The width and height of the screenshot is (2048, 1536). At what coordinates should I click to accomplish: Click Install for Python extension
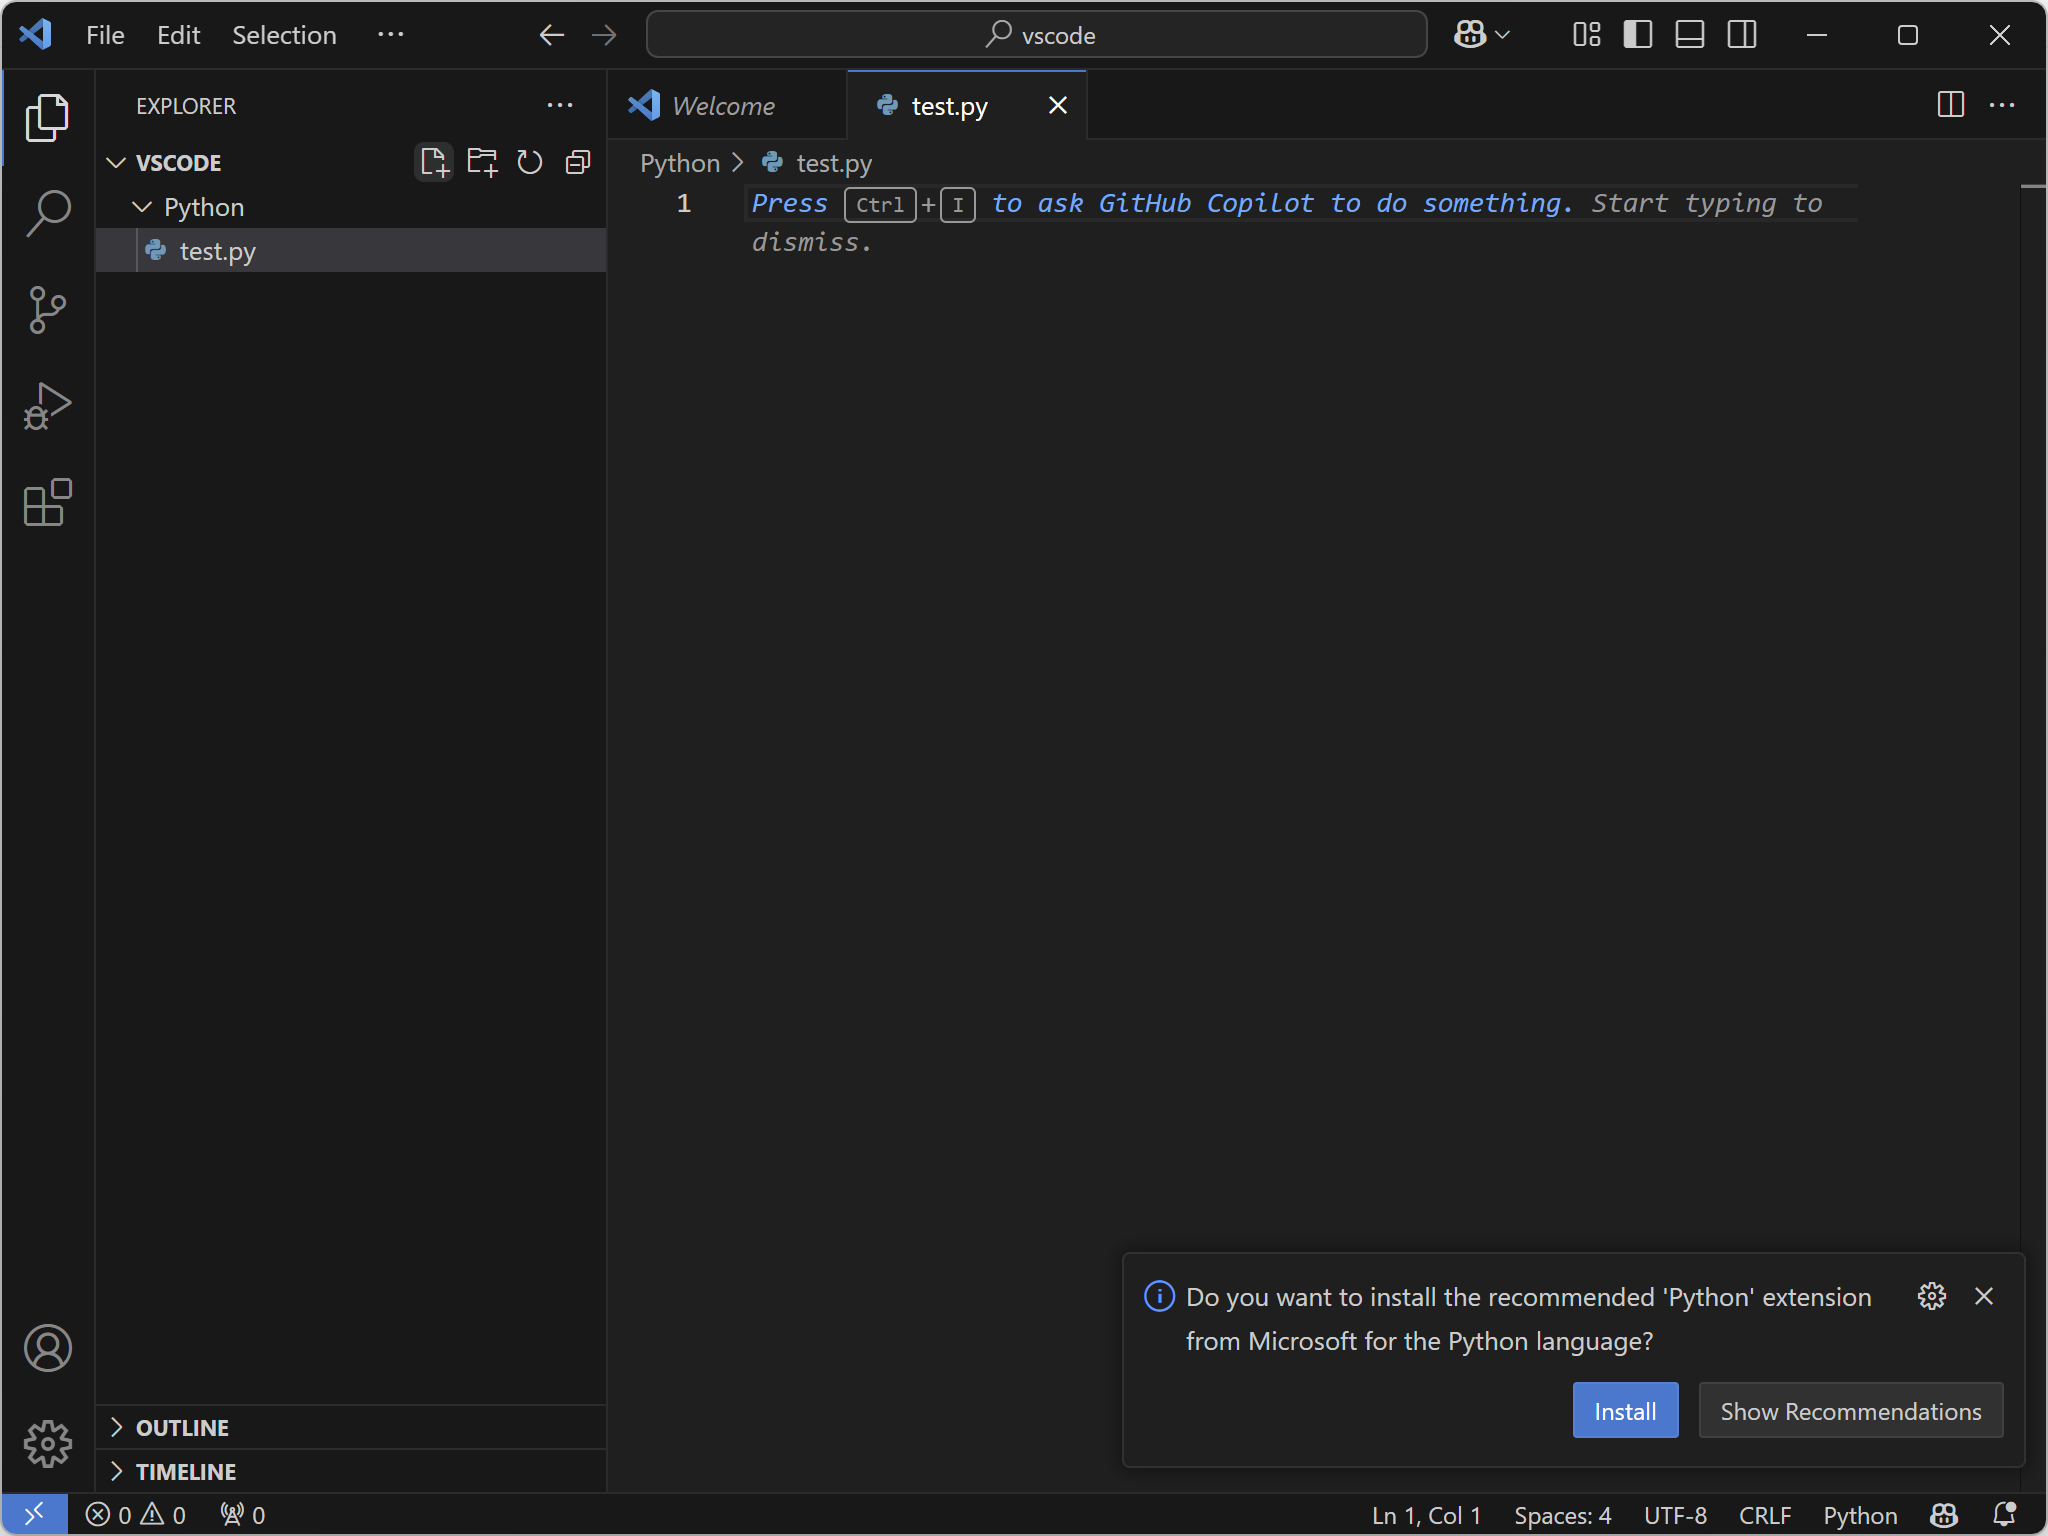(1625, 1411)
